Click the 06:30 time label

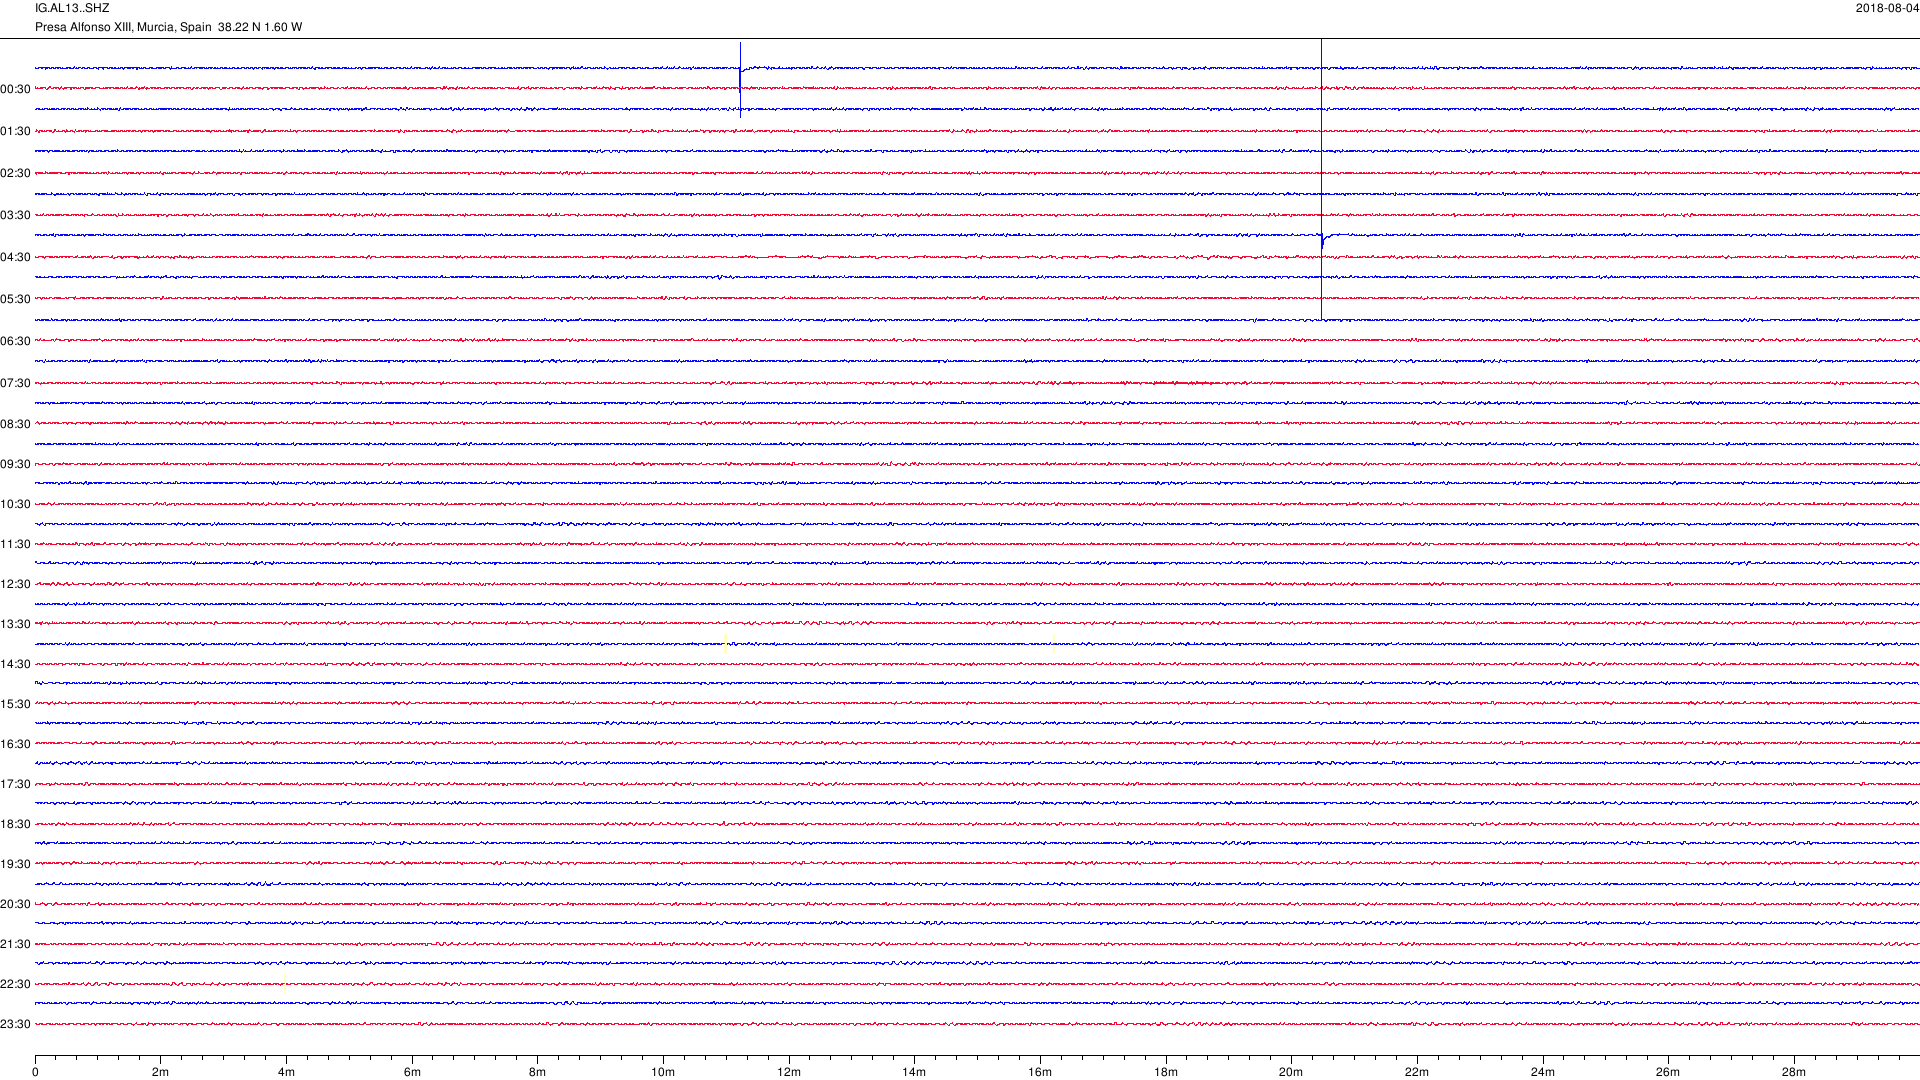[15, 341]
